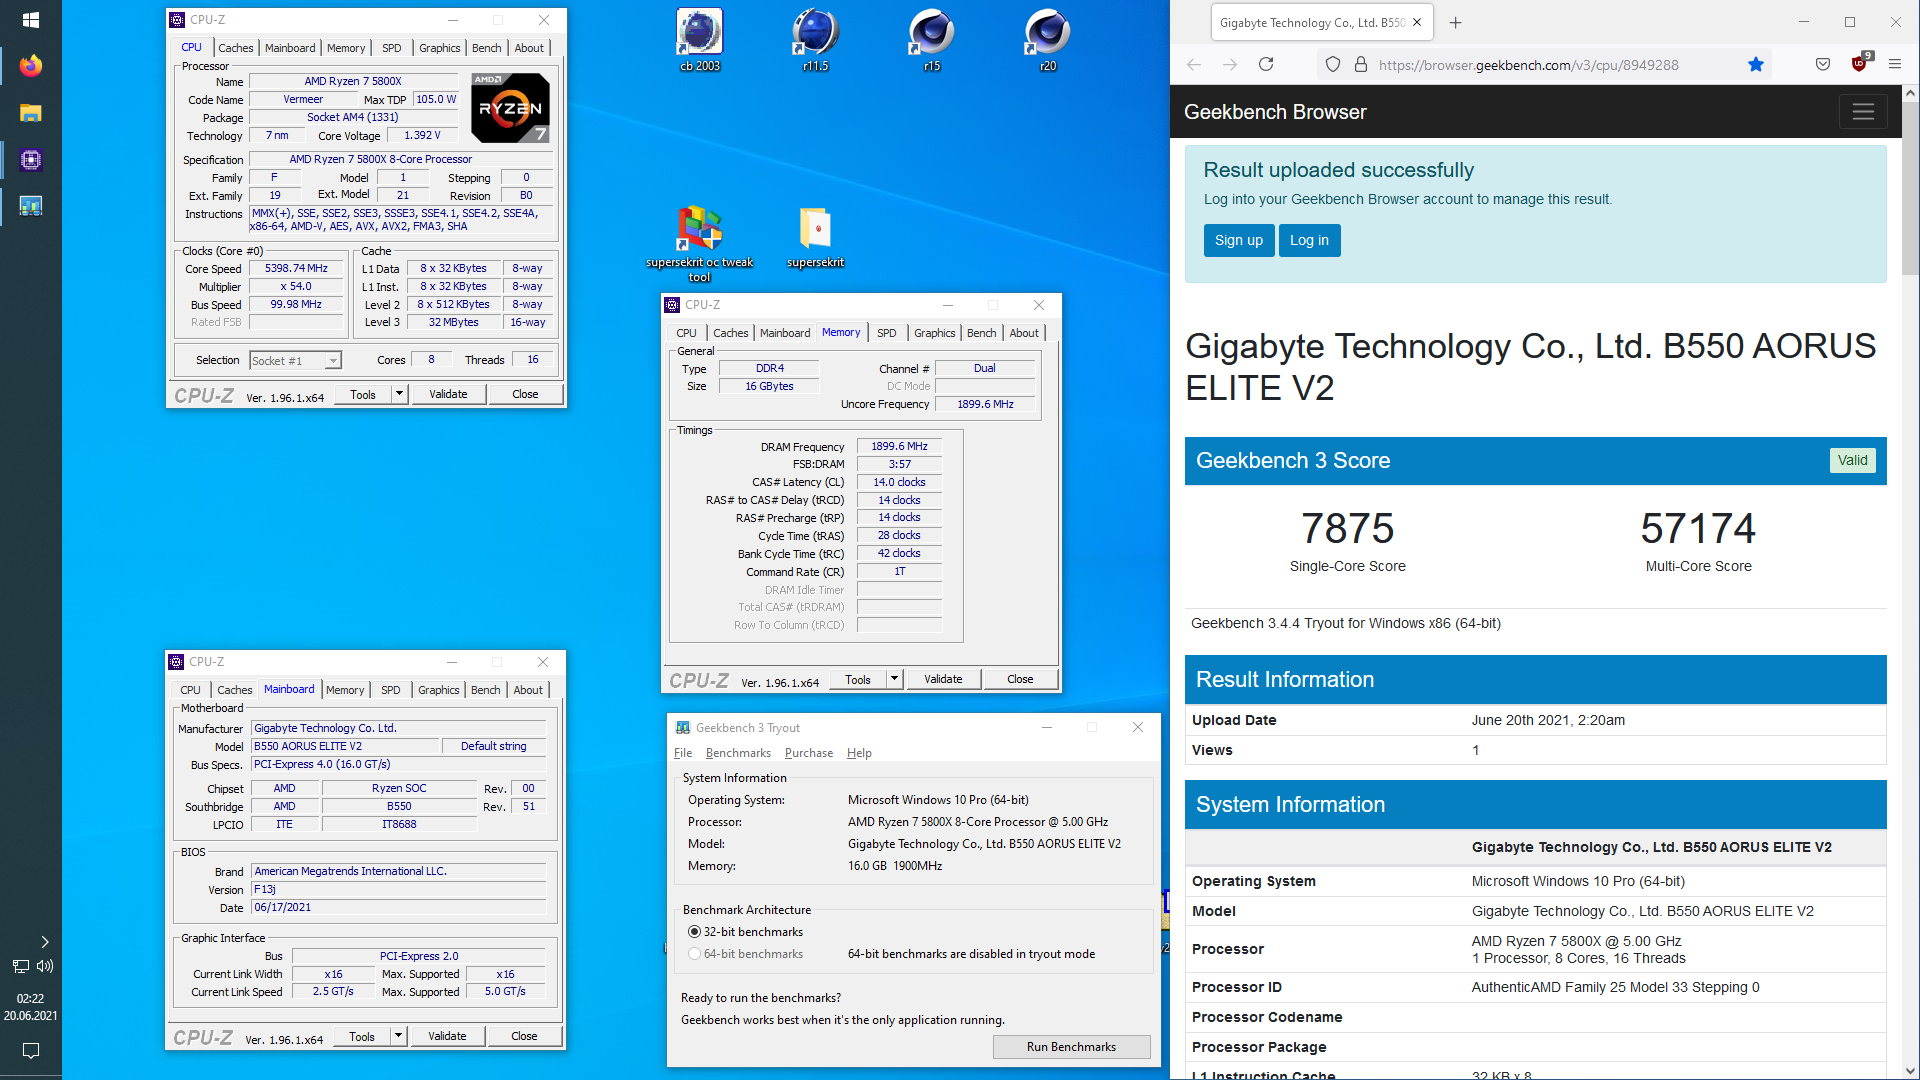Click Tools button in top CPU-Z window

[x=363, y=394]
